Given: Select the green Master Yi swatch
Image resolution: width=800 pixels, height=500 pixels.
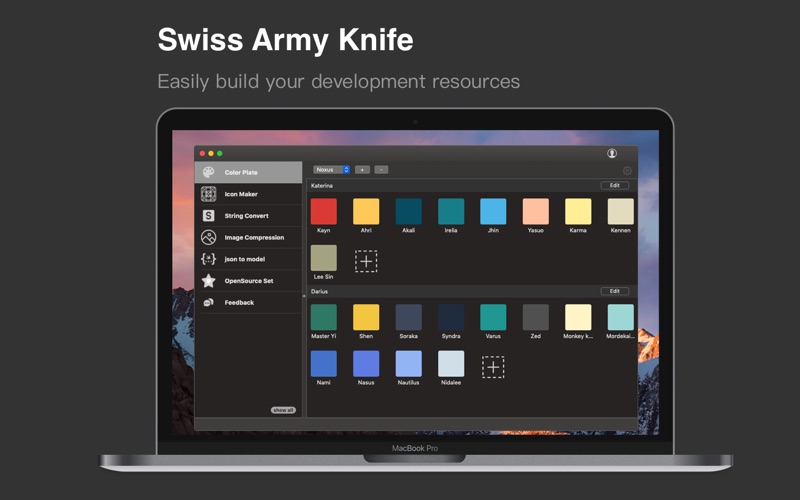Looking at the screenshot, I should 323,317.
